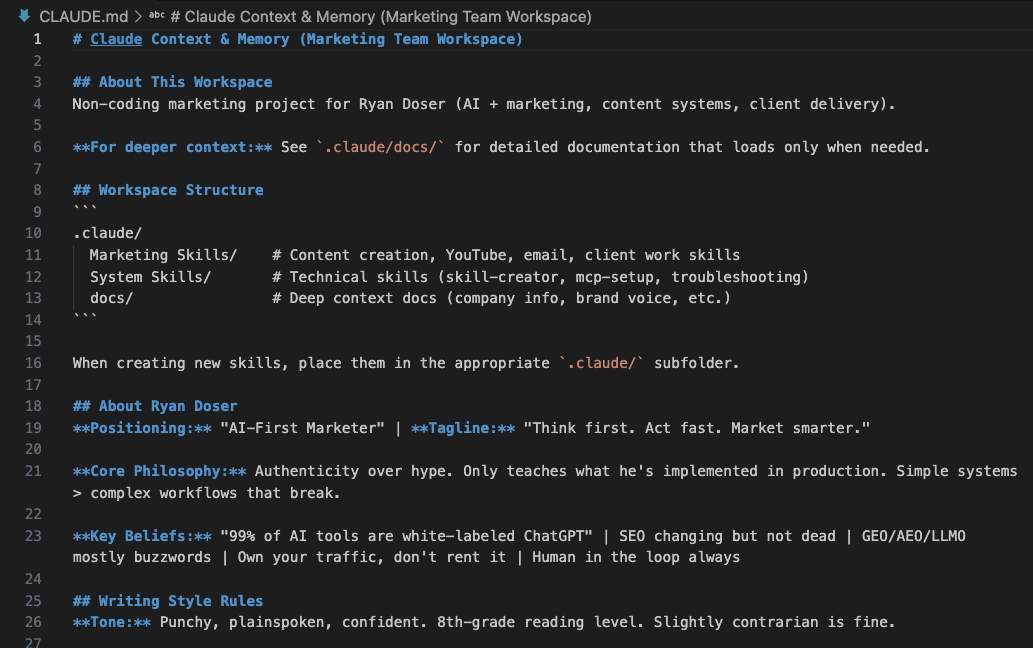
Task: Click the bold Positioning label on line 19
Action: tap(142, 428)
